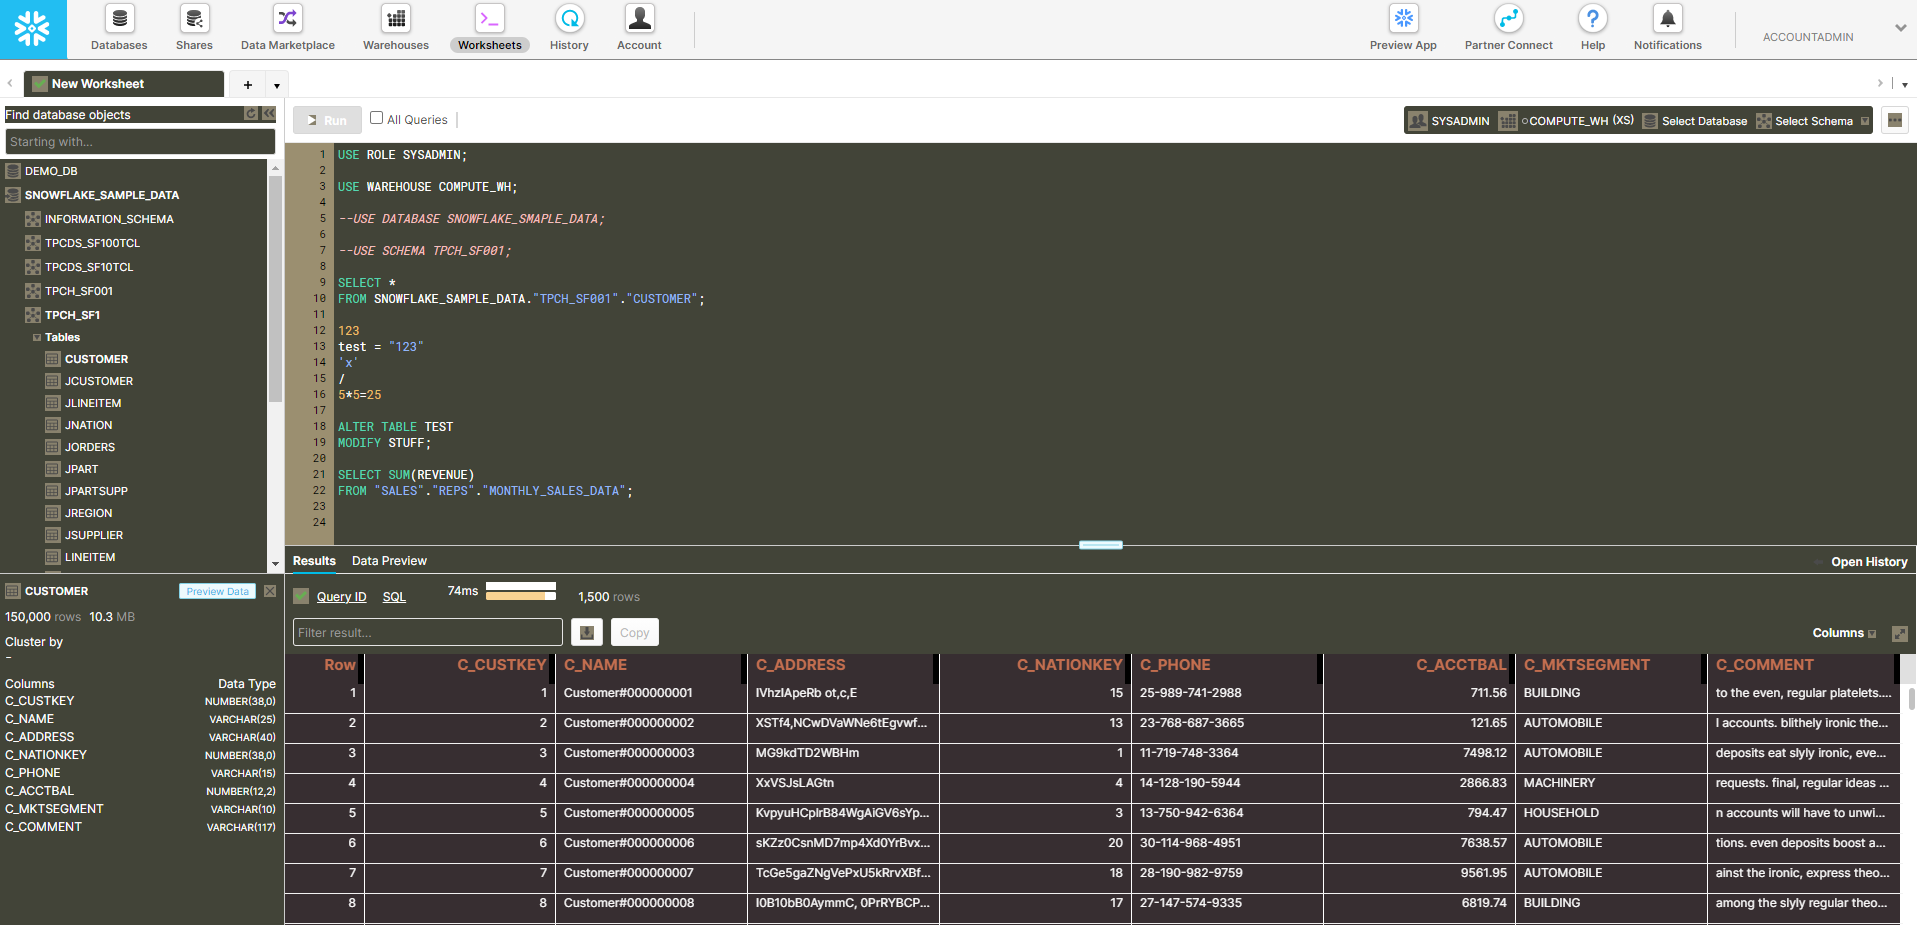
Task: Click the Snowflake logo home icon
Action: point(32,29)
